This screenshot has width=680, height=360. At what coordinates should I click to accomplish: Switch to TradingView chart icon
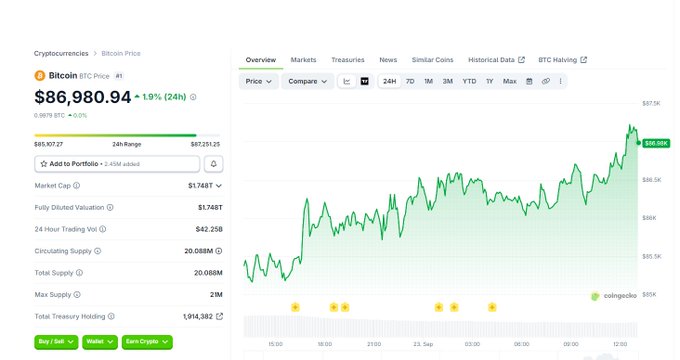pos(365,81)
